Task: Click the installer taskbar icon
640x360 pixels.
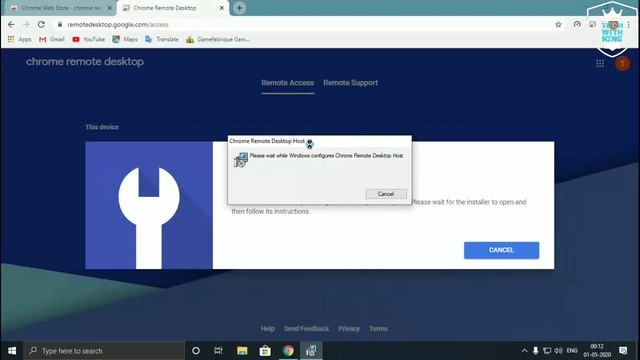Action: coord(311,351)
